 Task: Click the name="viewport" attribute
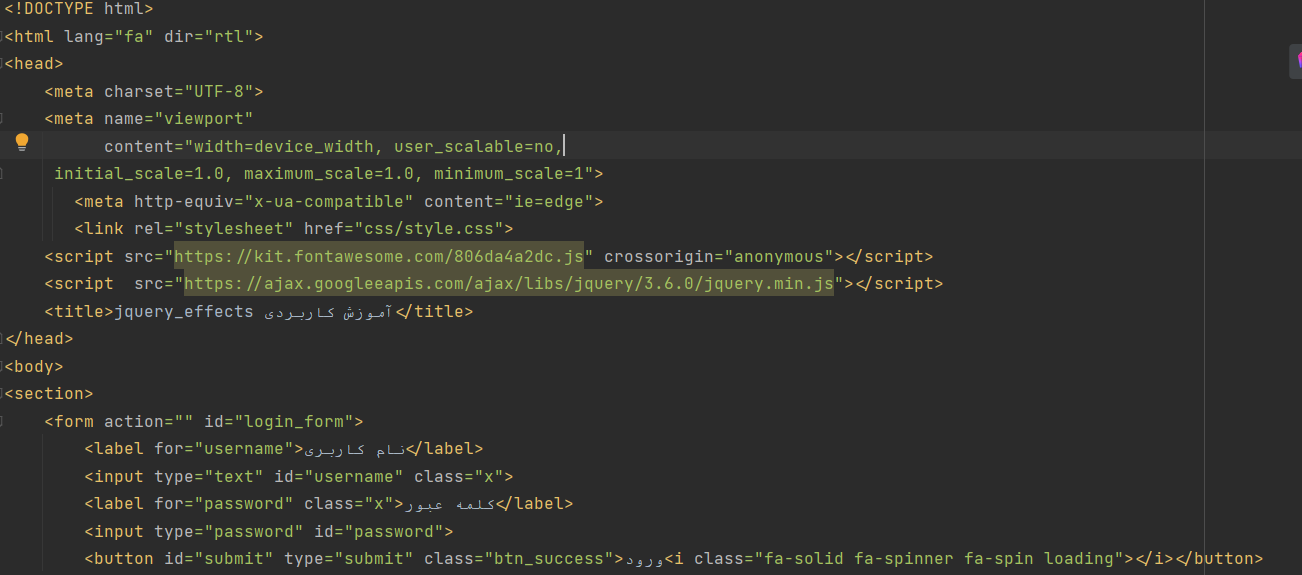179,119
